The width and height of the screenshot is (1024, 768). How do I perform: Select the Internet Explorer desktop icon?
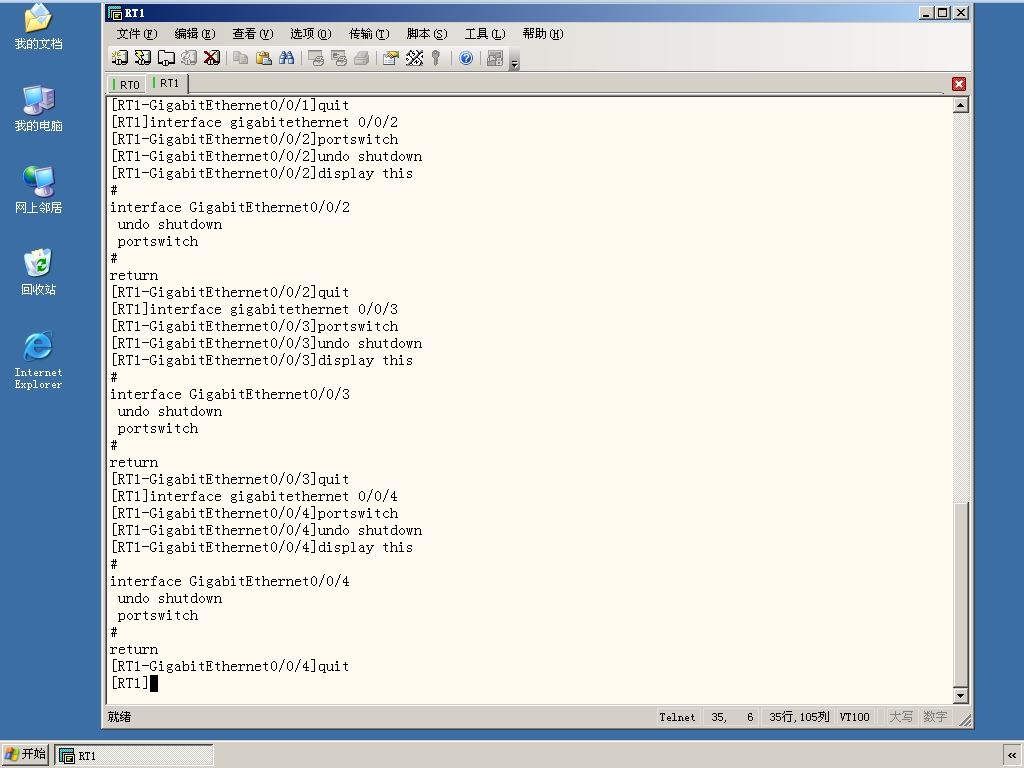point(39,360)
